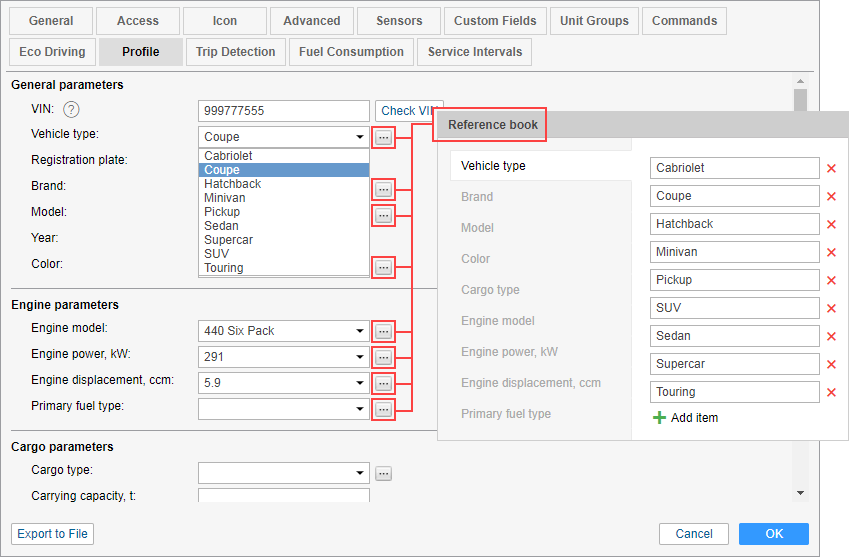Open reference book button next to Engine power

click(x=383, y=357)
